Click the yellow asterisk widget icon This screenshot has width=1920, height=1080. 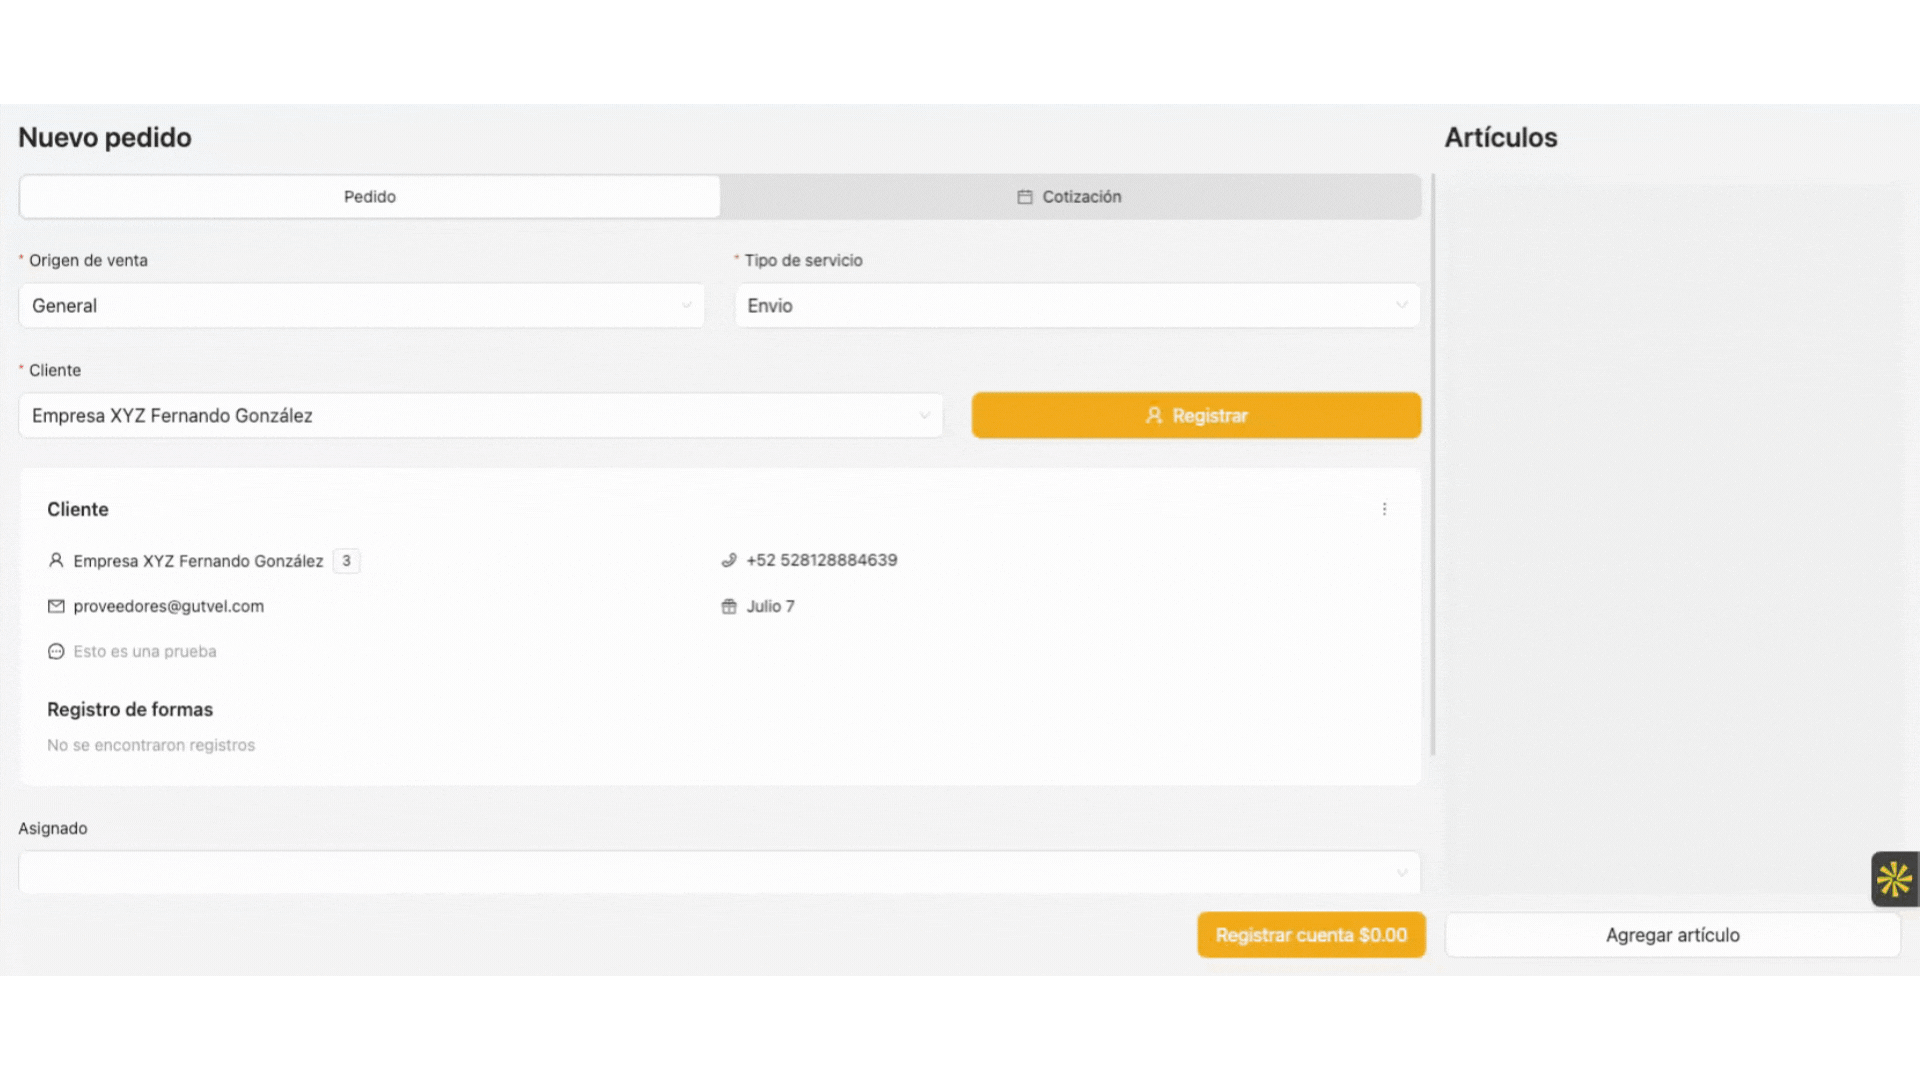point(1894,879)
